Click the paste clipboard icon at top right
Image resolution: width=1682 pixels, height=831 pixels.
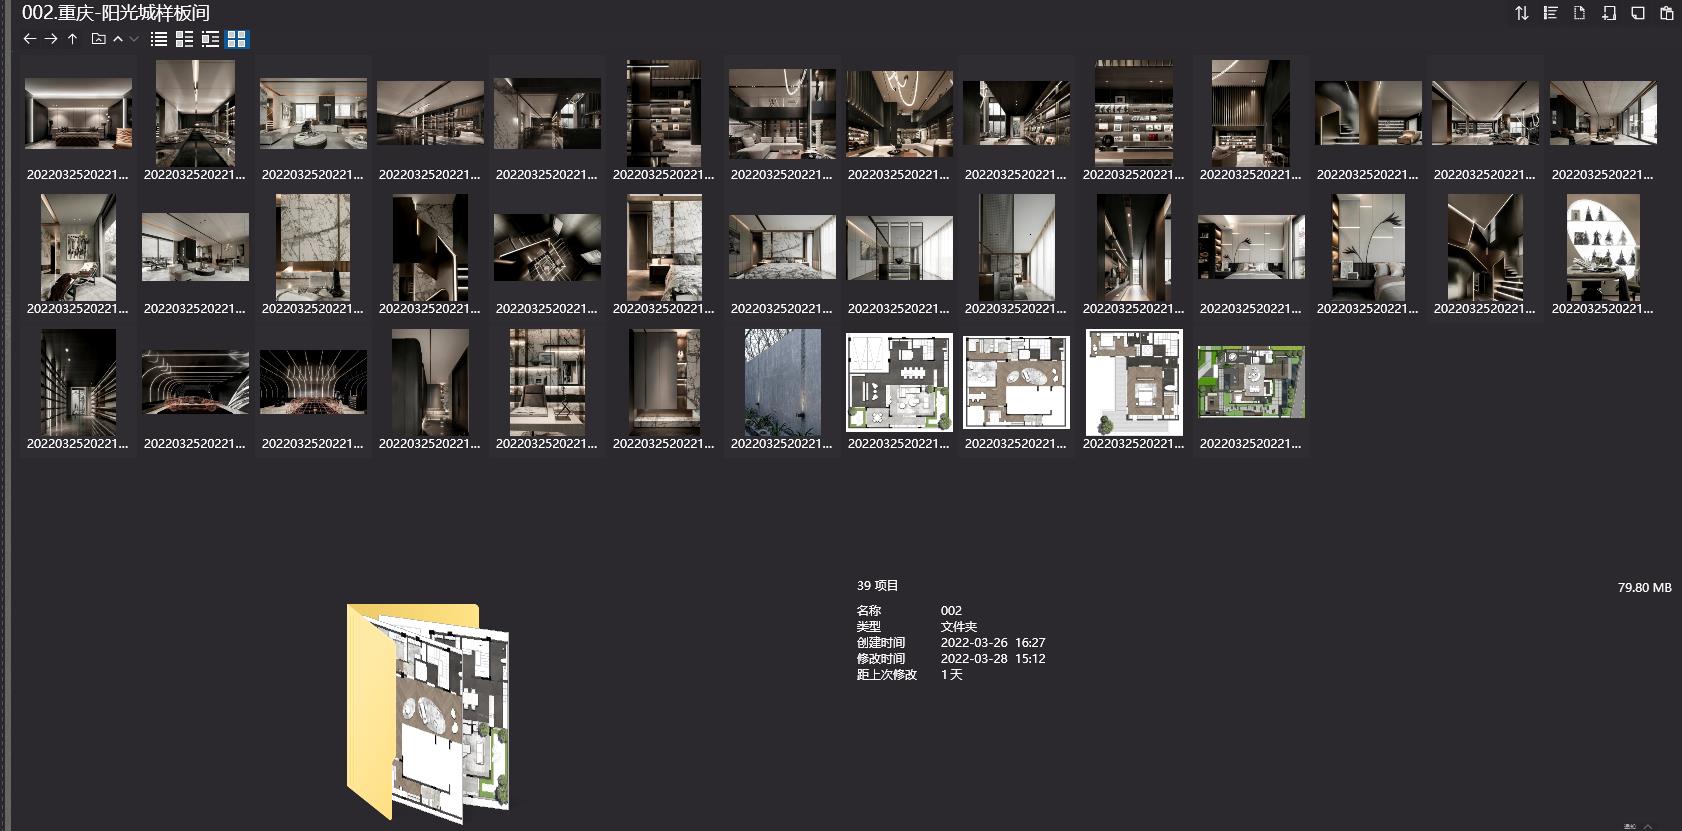click(x=1667, y=13)
